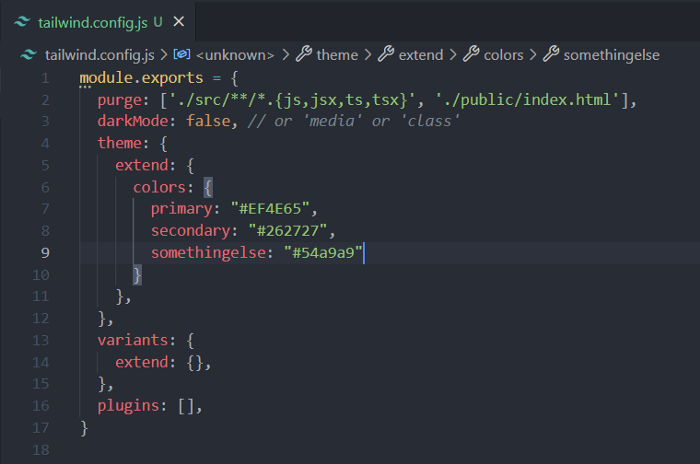Image resolution: width=700 pixels, height=464 pixels.
Task: Click the extend key on line 5
Action: click(142, 165)
